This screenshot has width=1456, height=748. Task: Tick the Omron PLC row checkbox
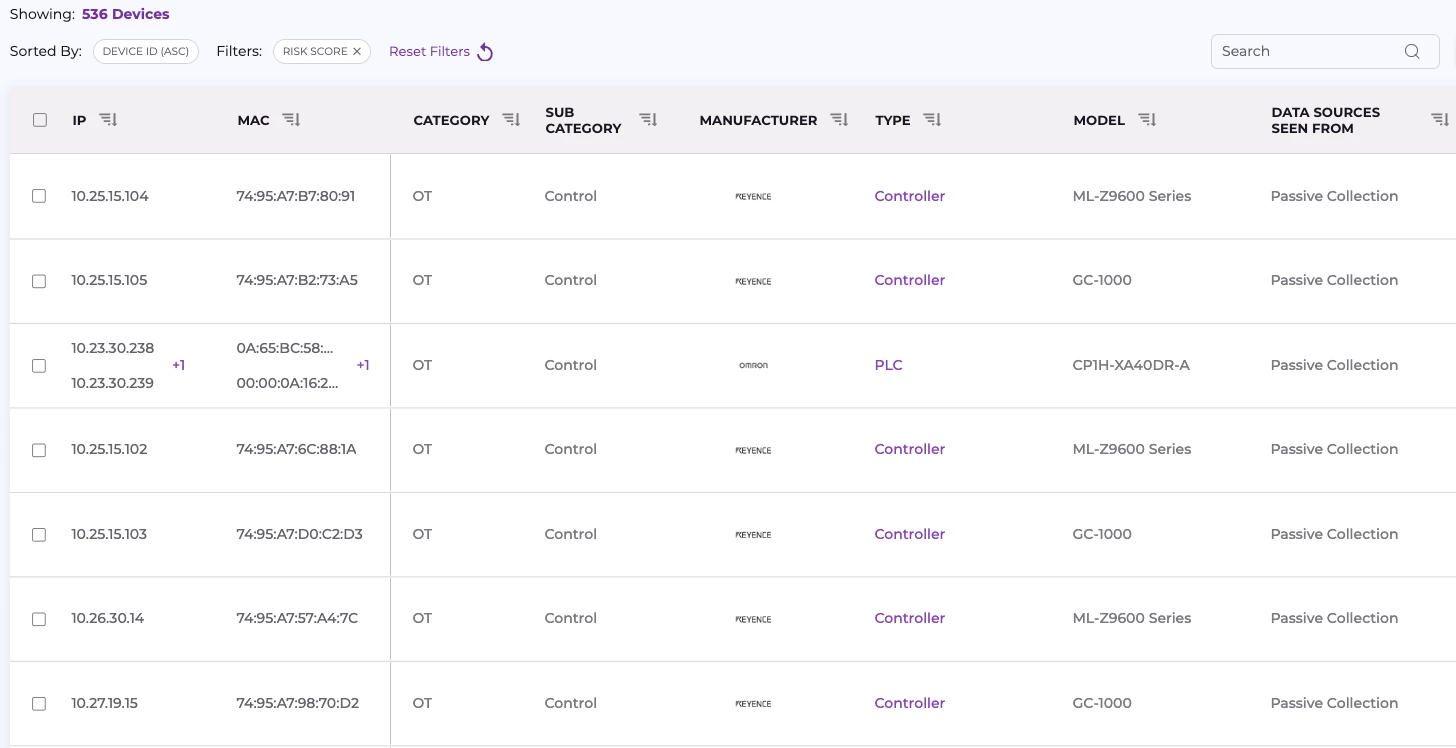click(x=39, y=366)
